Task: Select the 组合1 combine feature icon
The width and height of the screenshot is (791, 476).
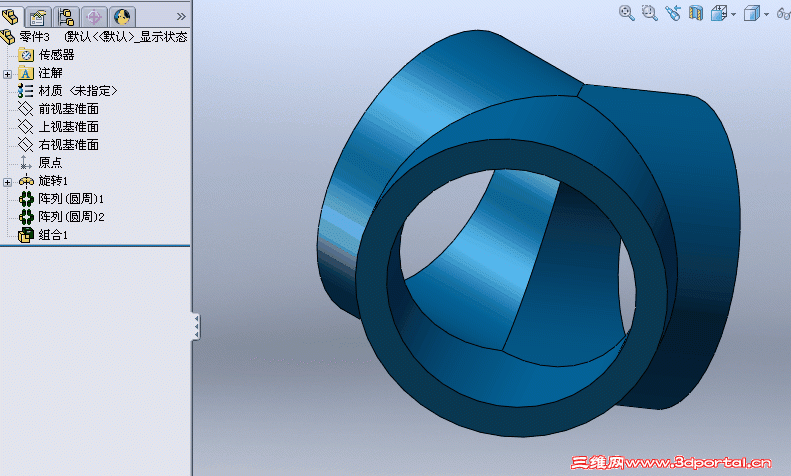Action: click(x=26, y=235)
